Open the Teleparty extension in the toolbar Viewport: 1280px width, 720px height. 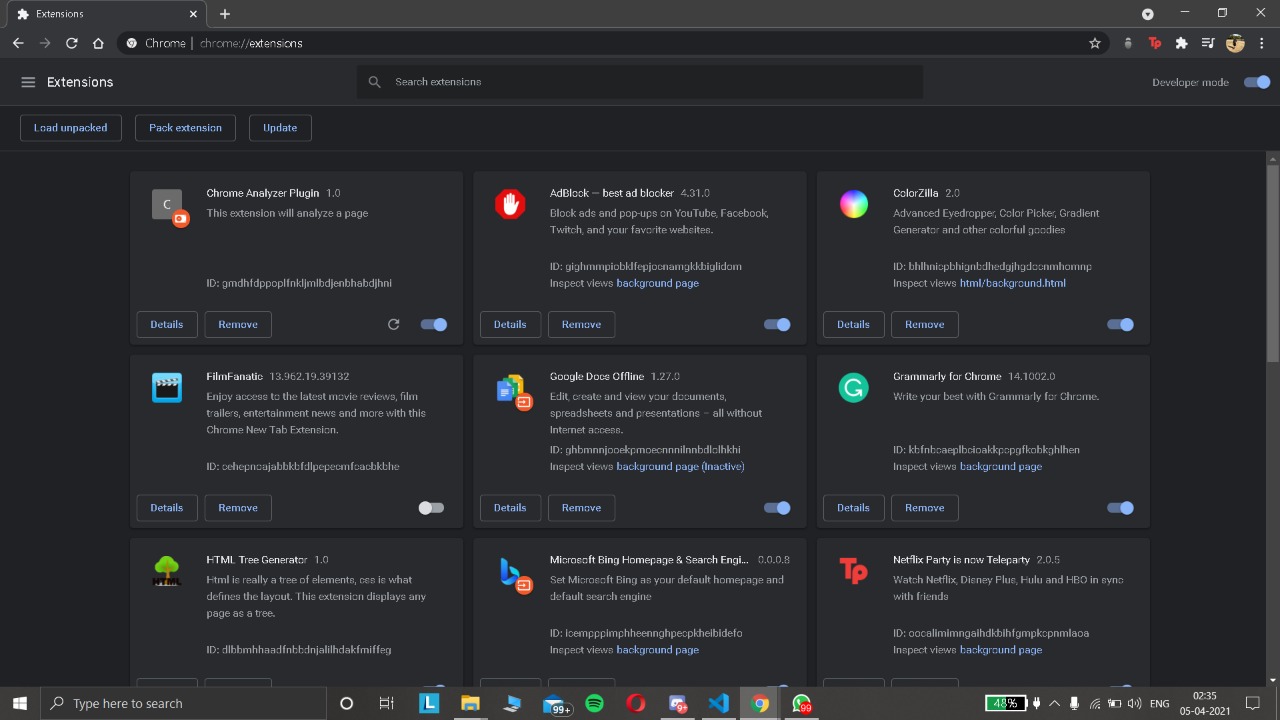tap(1155, 43)
